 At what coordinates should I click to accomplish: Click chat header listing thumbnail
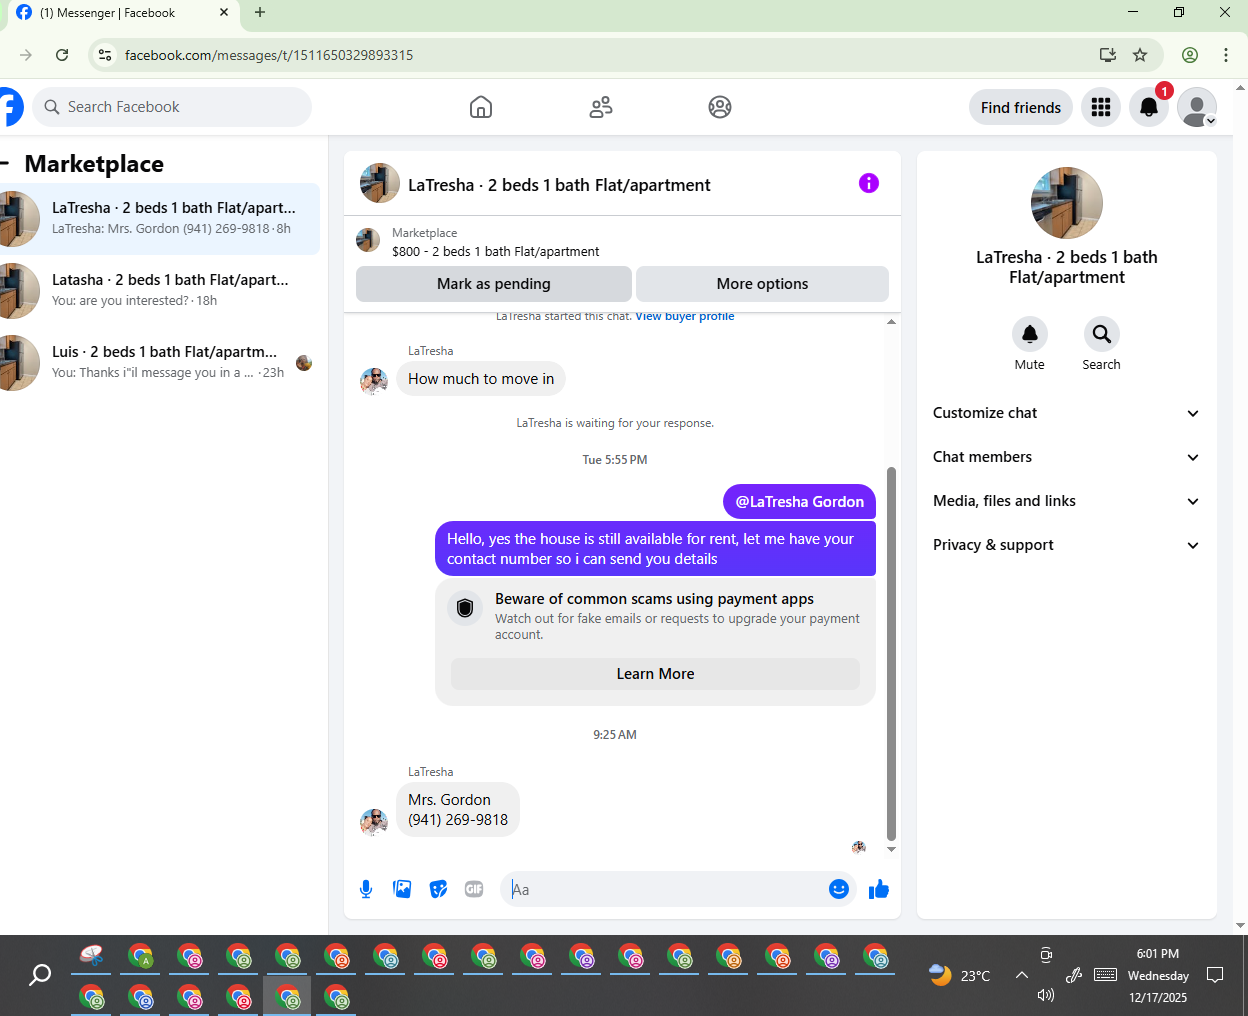tap(380, 184)
